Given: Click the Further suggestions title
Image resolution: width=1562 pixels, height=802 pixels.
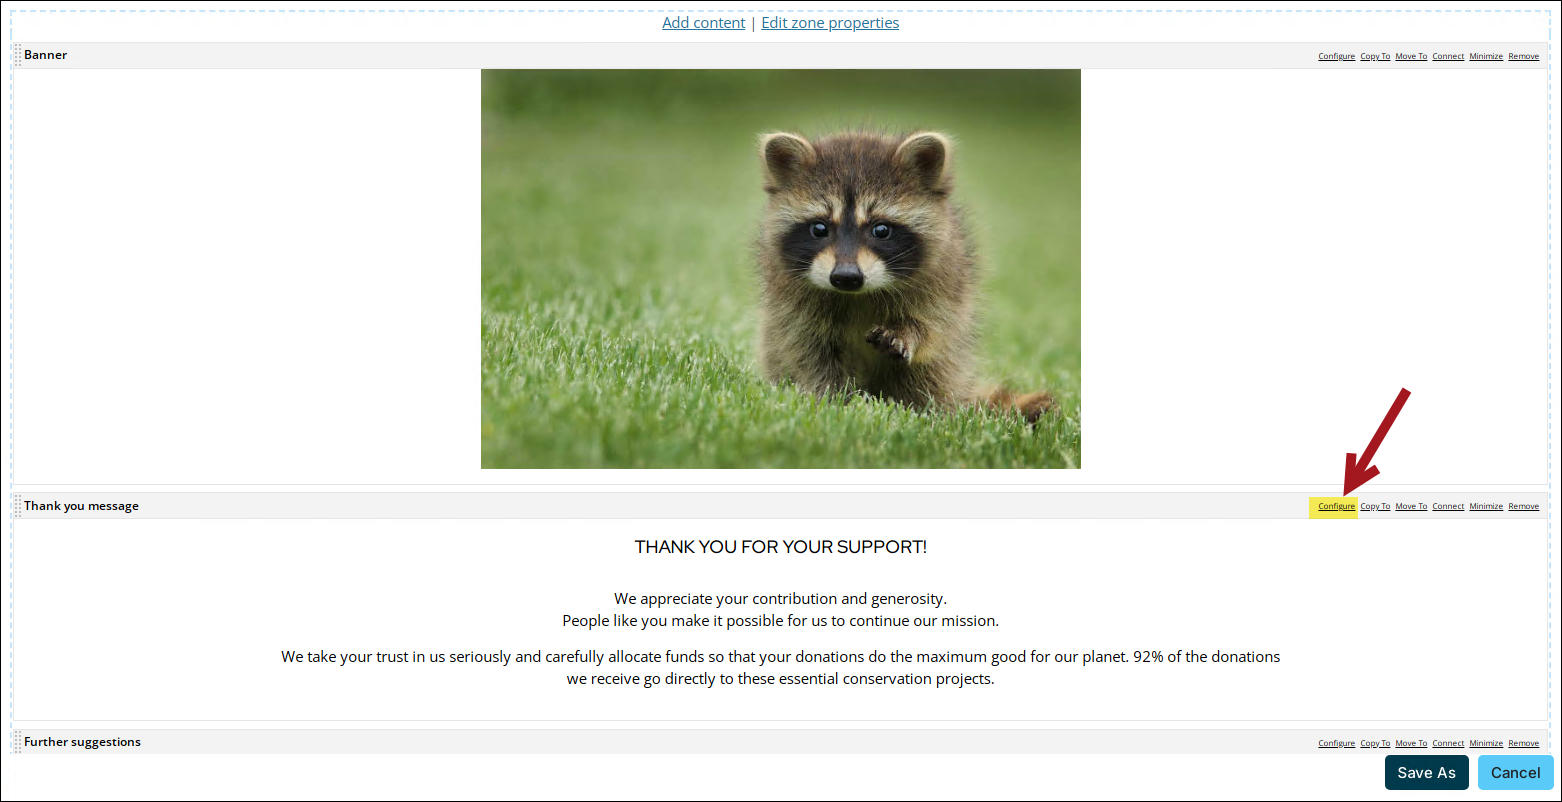Looking at the screenshot, I should coord(82,742).
